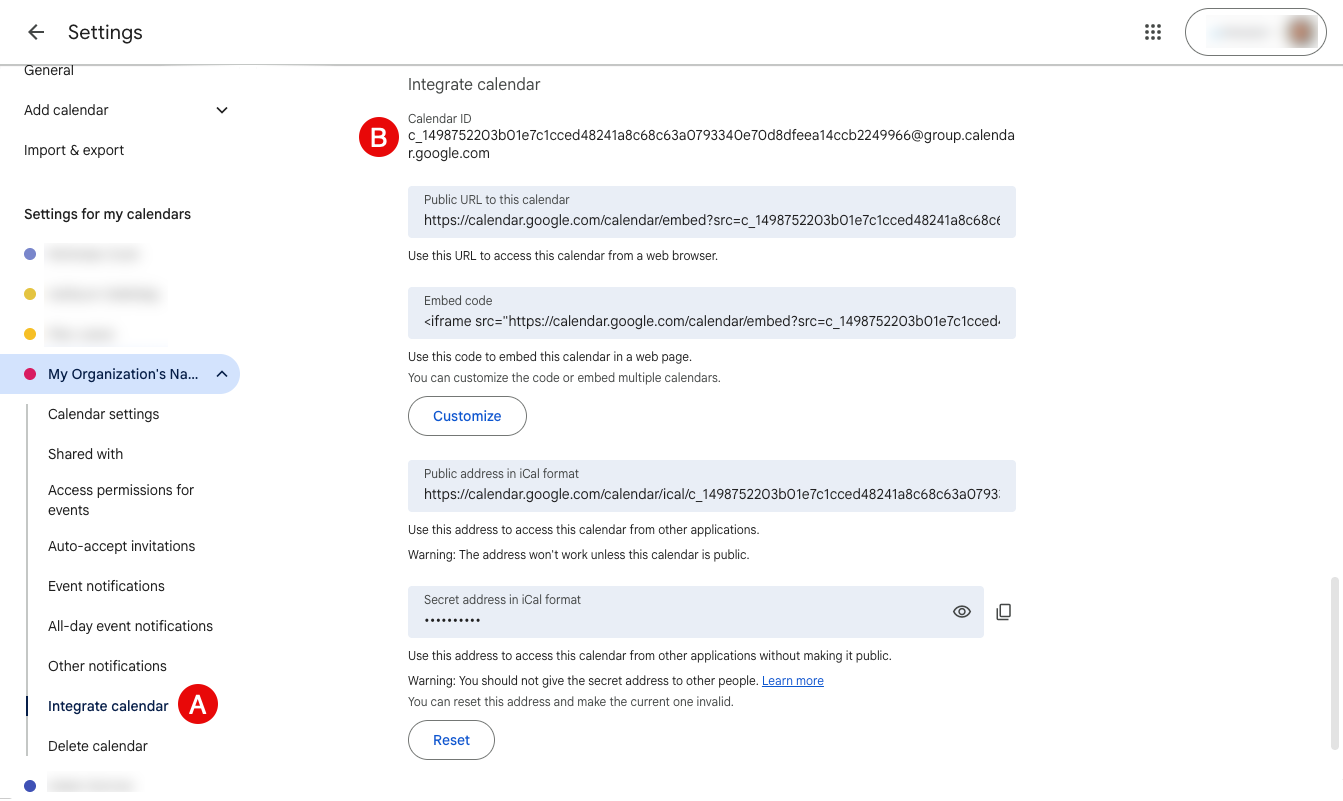Click the yellow dot next to second calendar

coord(30,293)
